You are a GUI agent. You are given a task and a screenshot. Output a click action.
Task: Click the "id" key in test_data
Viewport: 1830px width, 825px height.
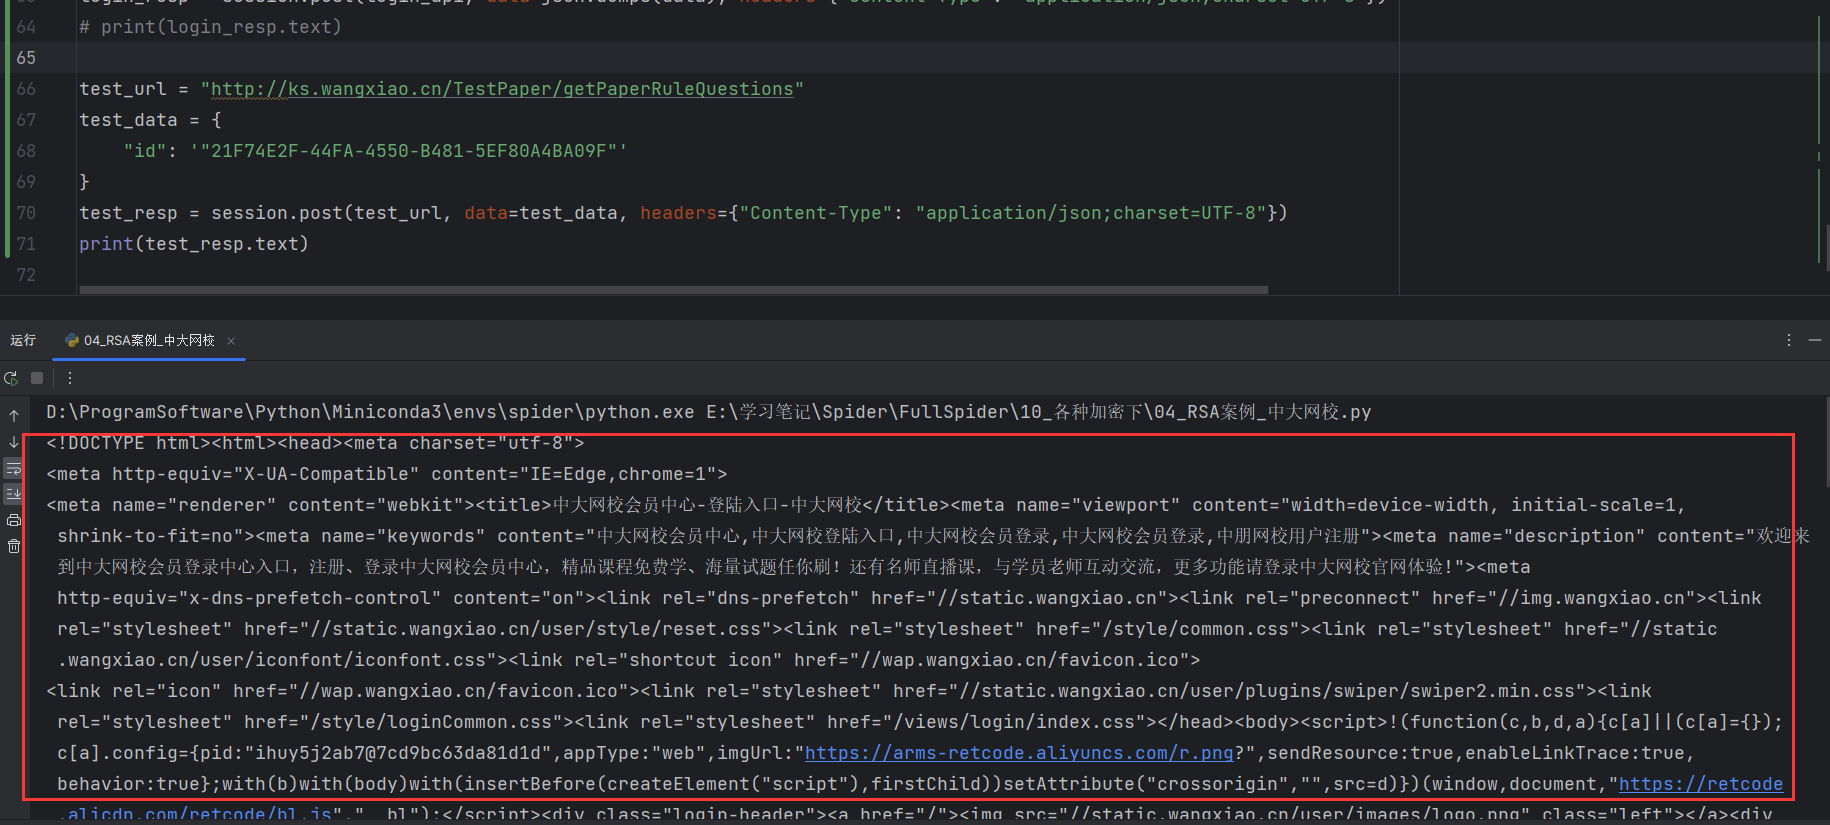pyautogui.click(x=145, y=151)
